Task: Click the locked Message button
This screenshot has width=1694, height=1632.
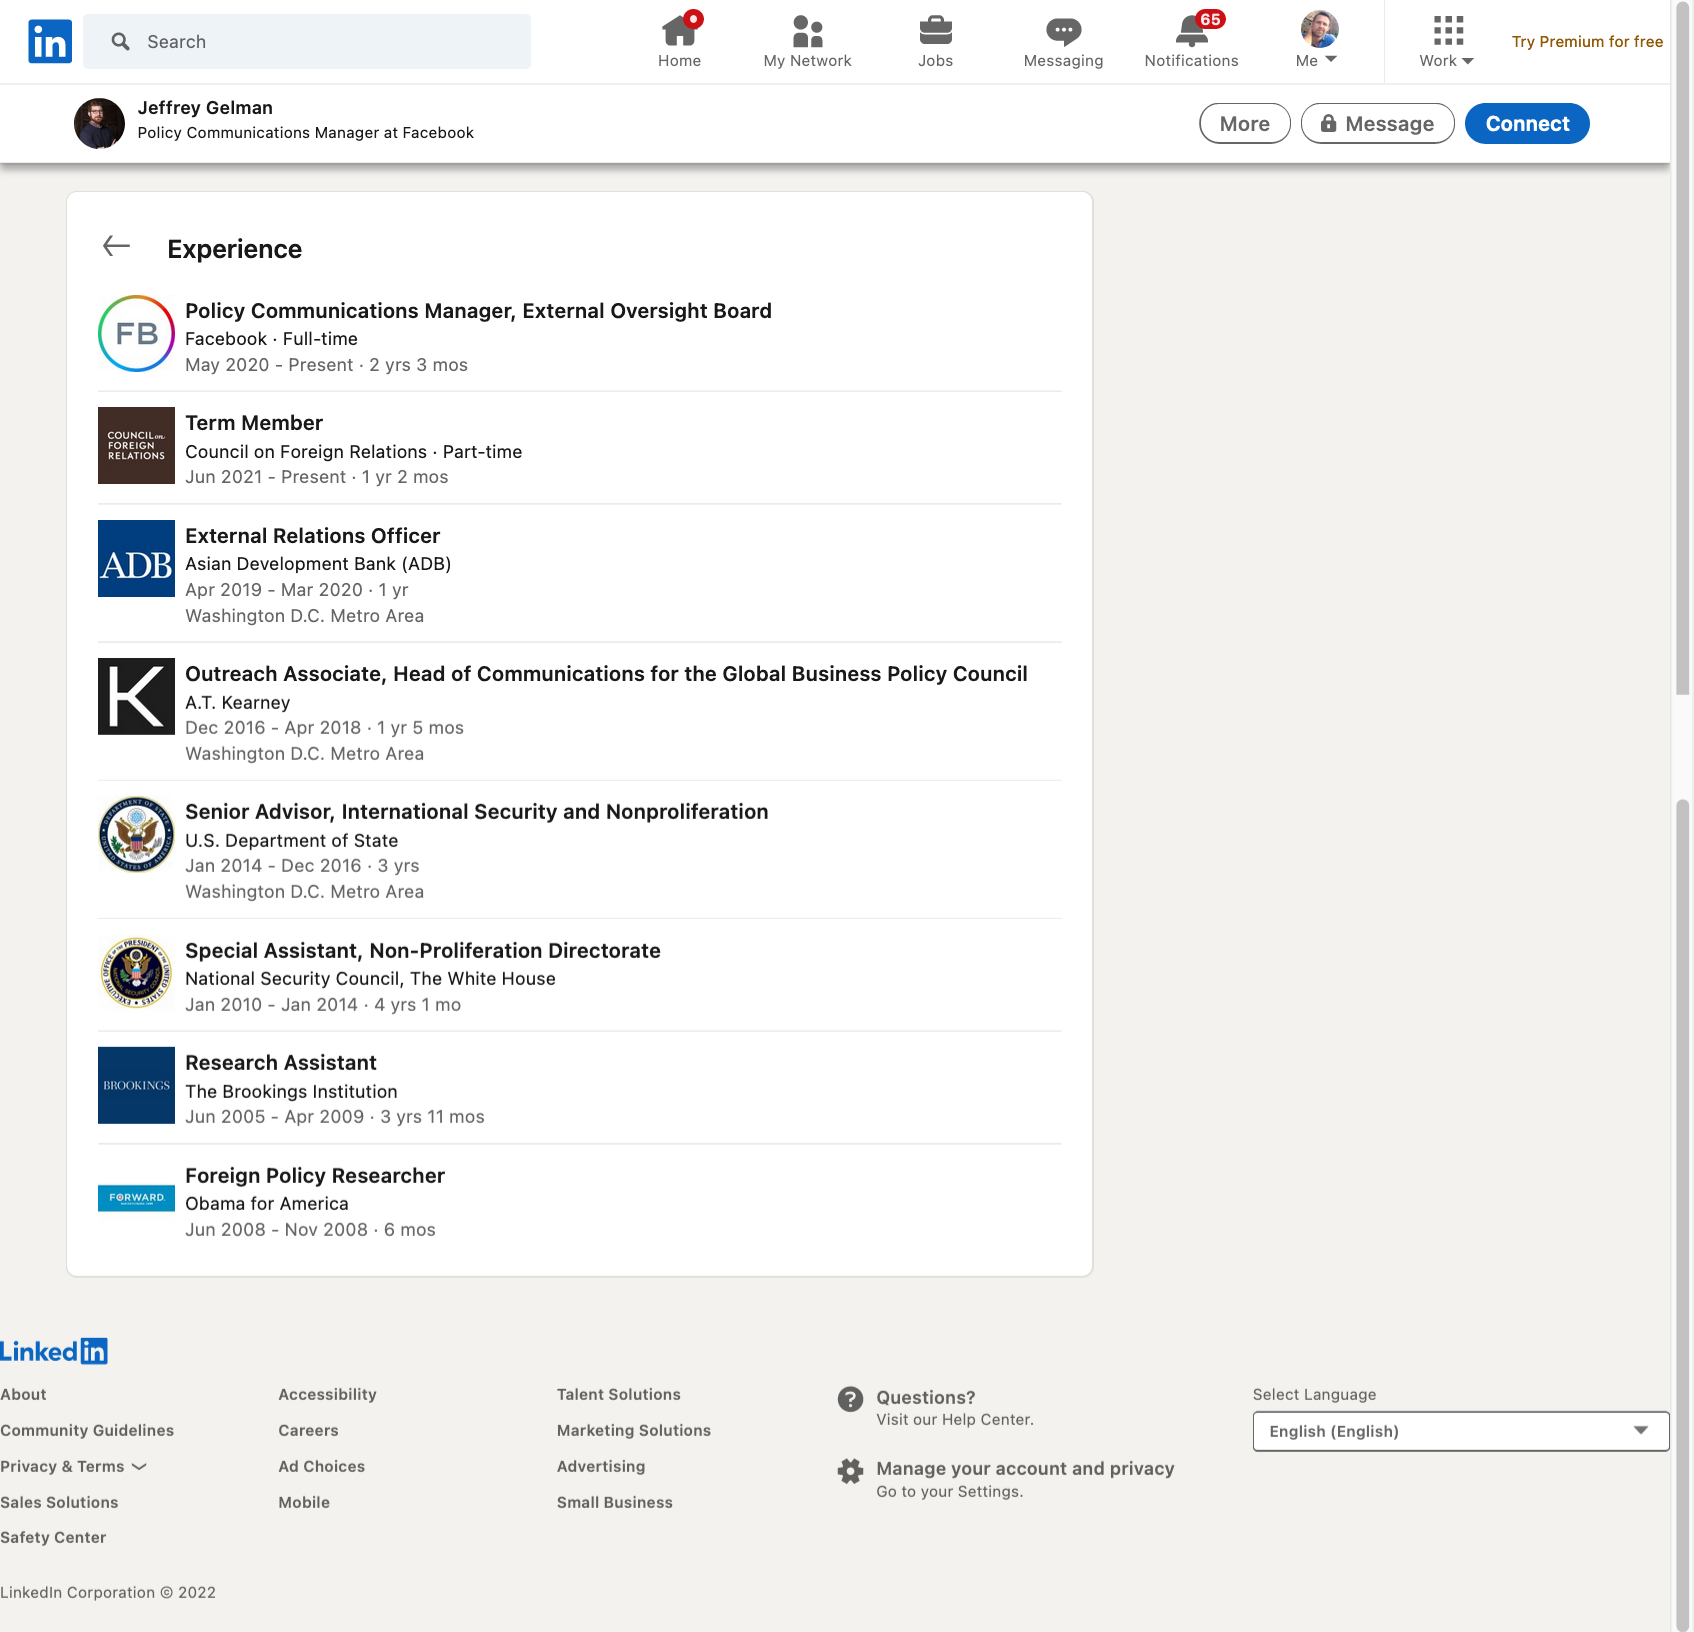Action: (1378, 123)
